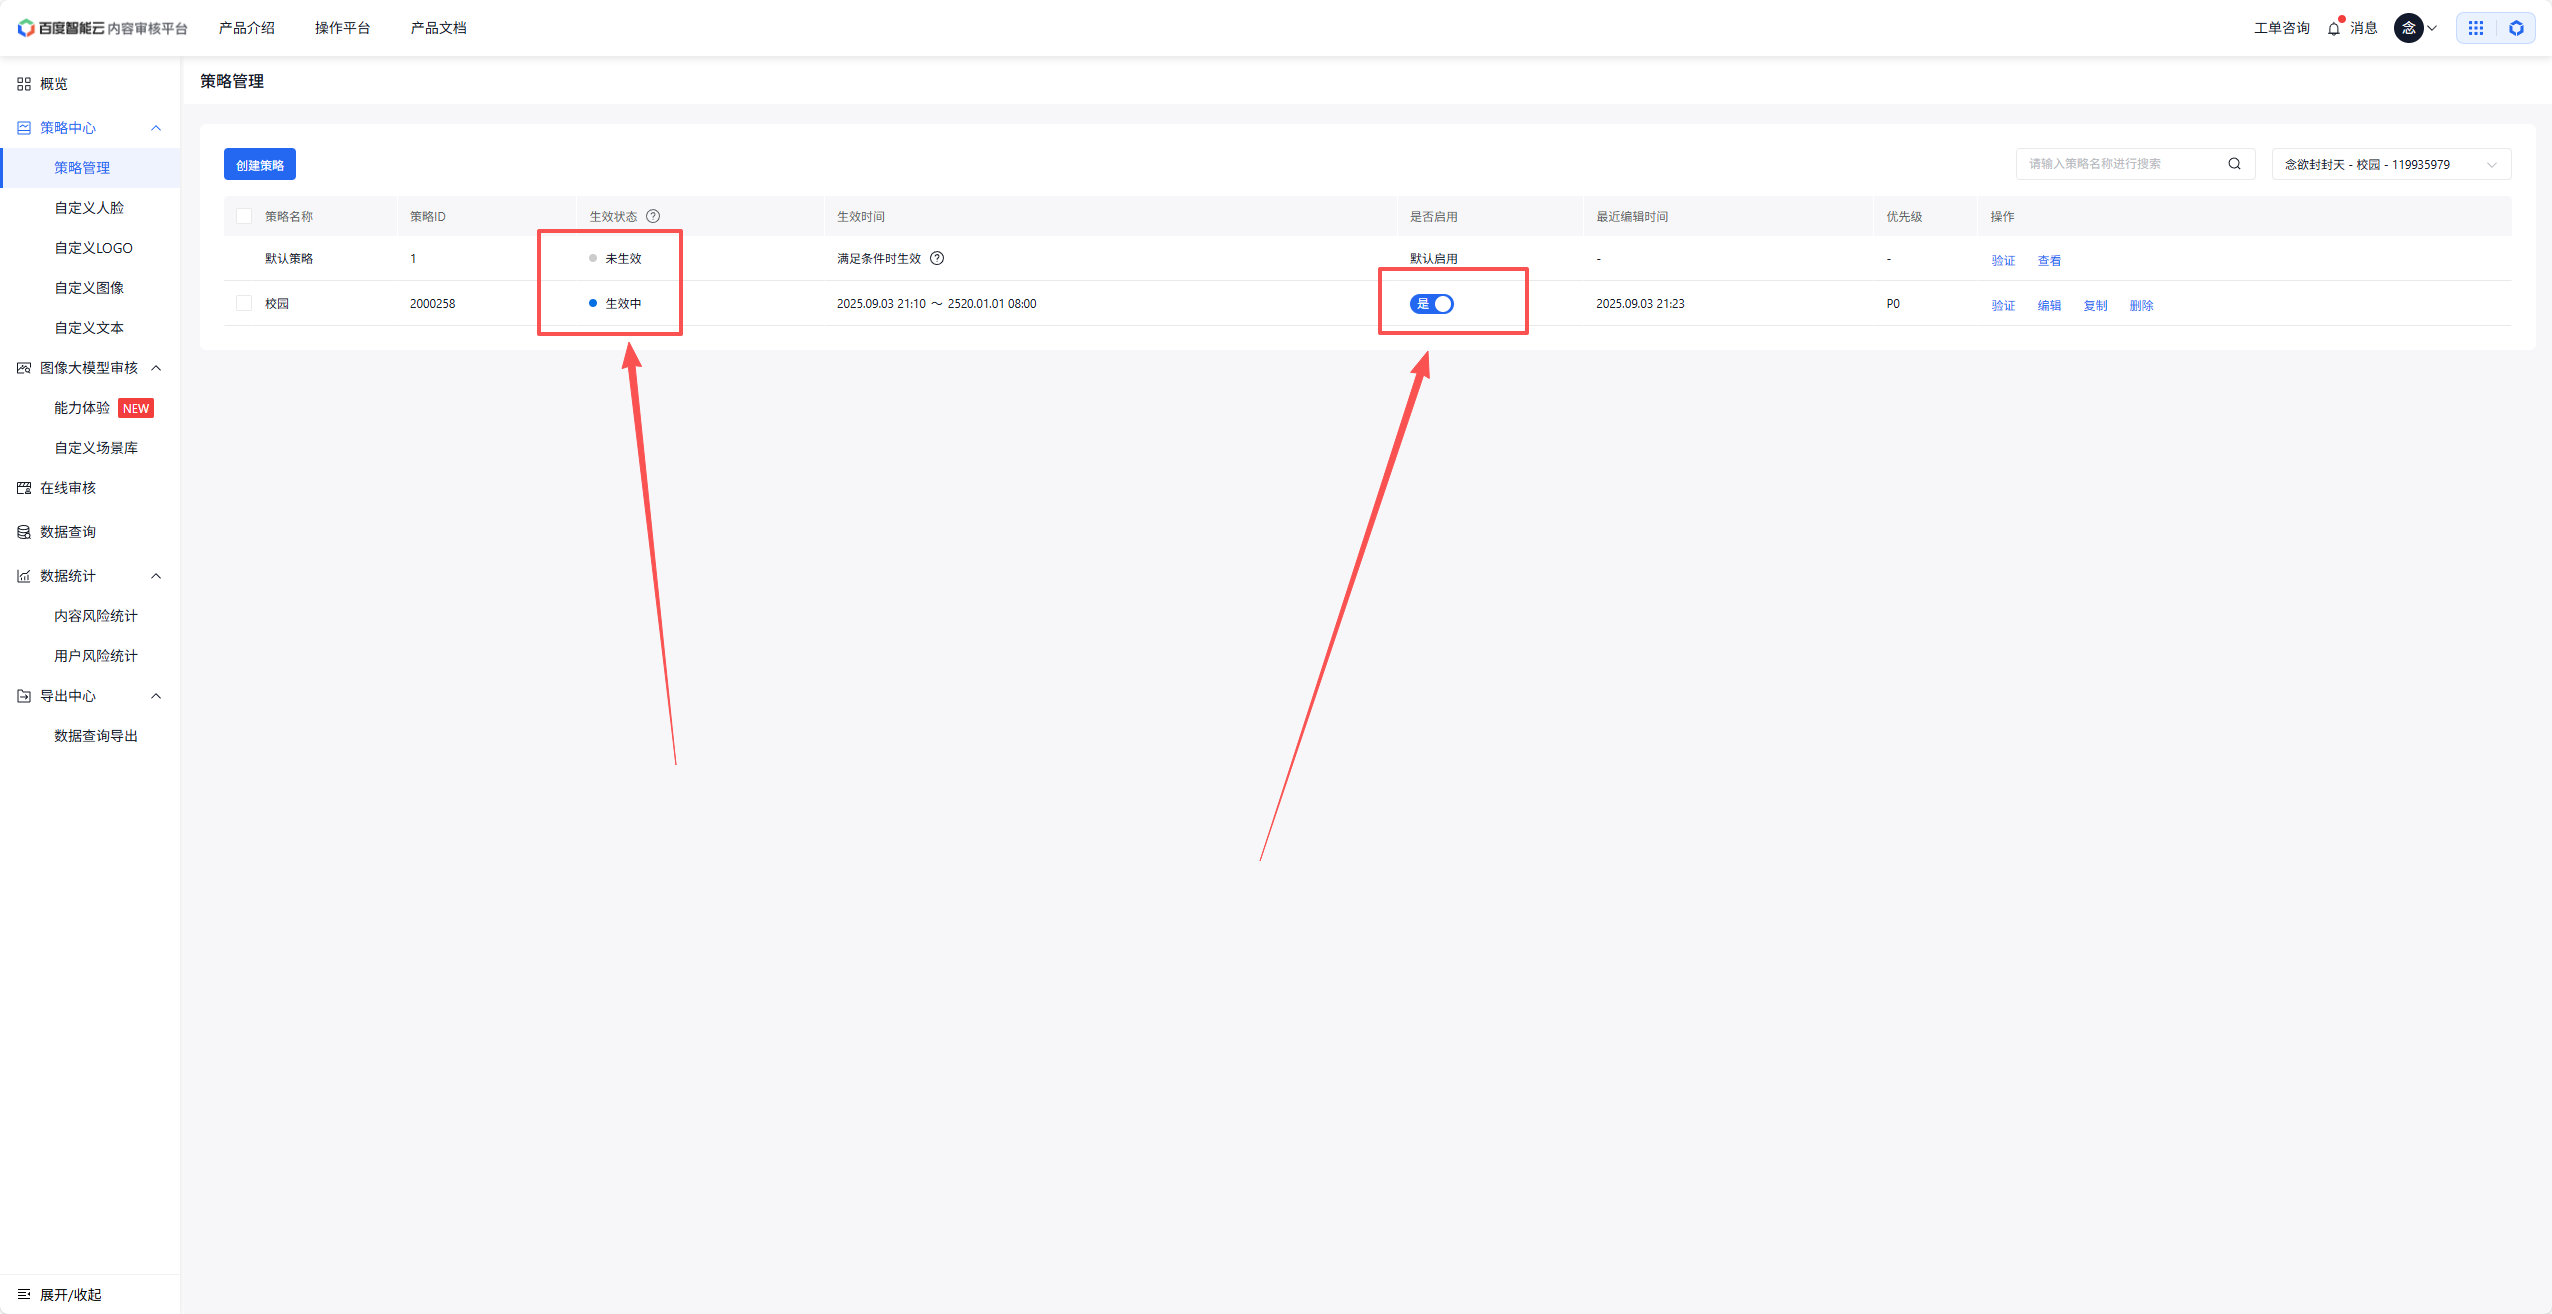Open the notification bell messages

(x=2334, y=28)
